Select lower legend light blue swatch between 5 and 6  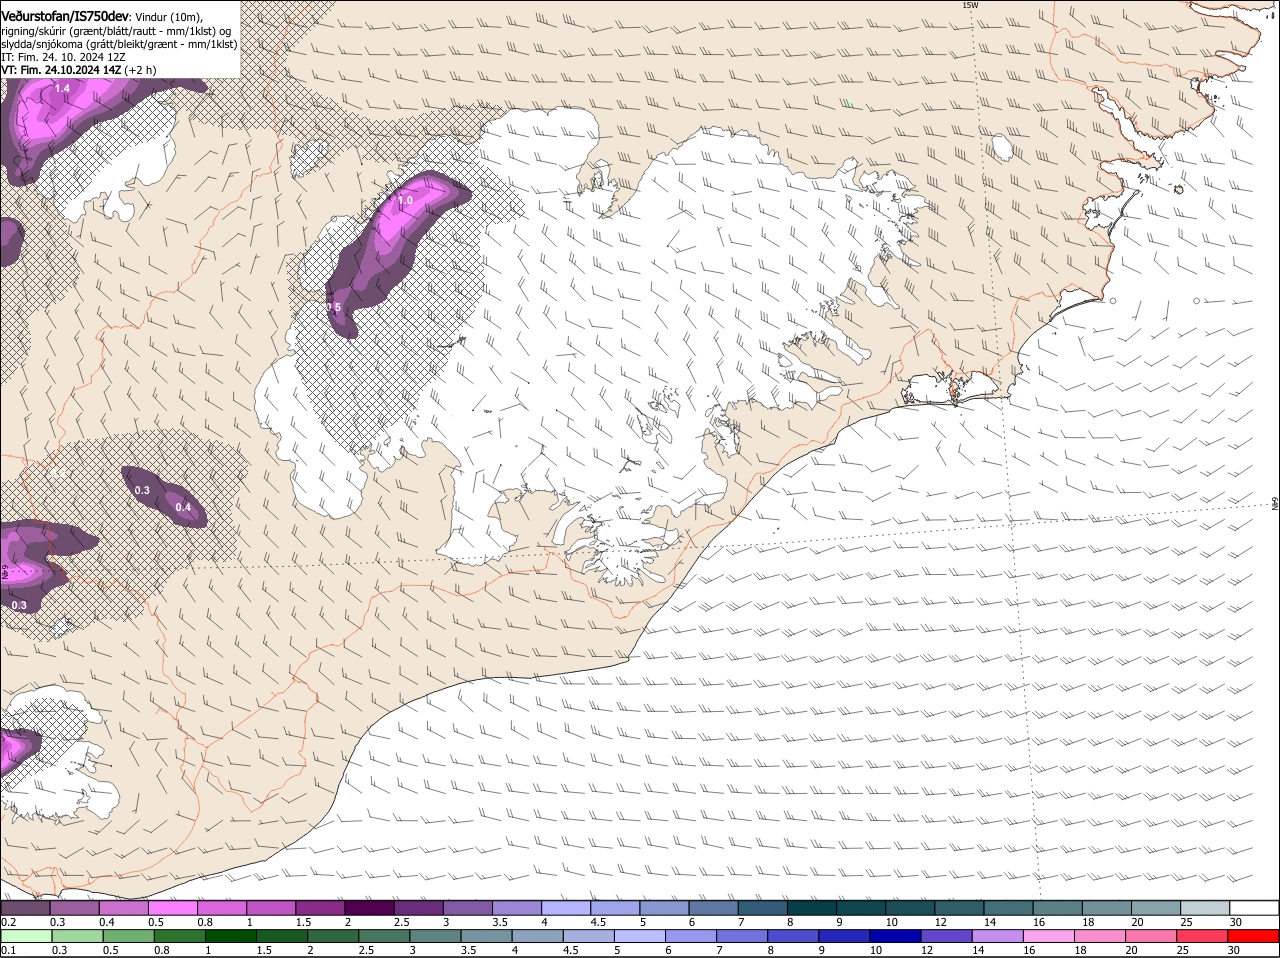pyautogui.click(x=640, y=937)
